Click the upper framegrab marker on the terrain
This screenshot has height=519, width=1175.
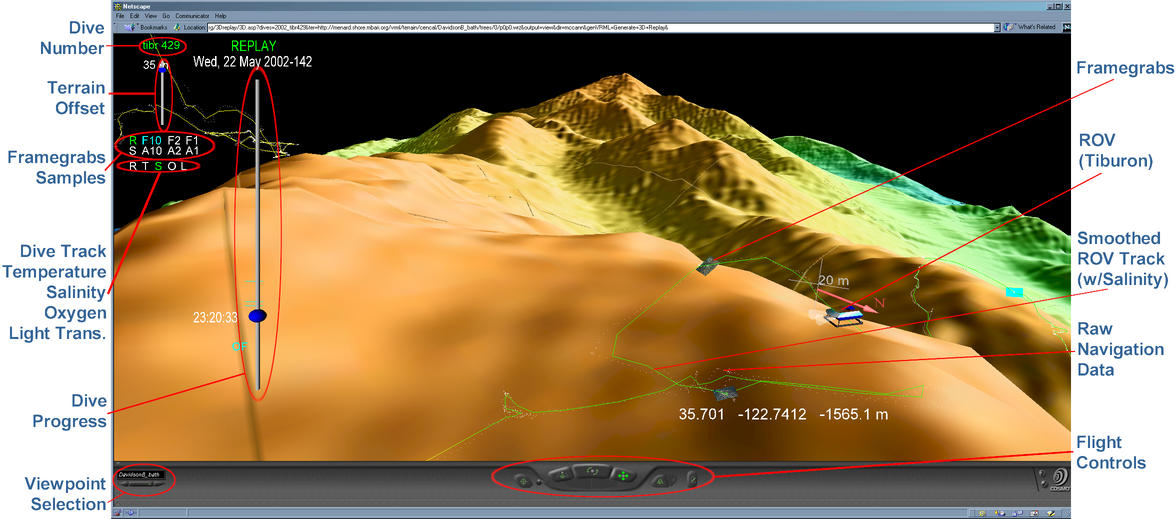[x=709, y=265]
